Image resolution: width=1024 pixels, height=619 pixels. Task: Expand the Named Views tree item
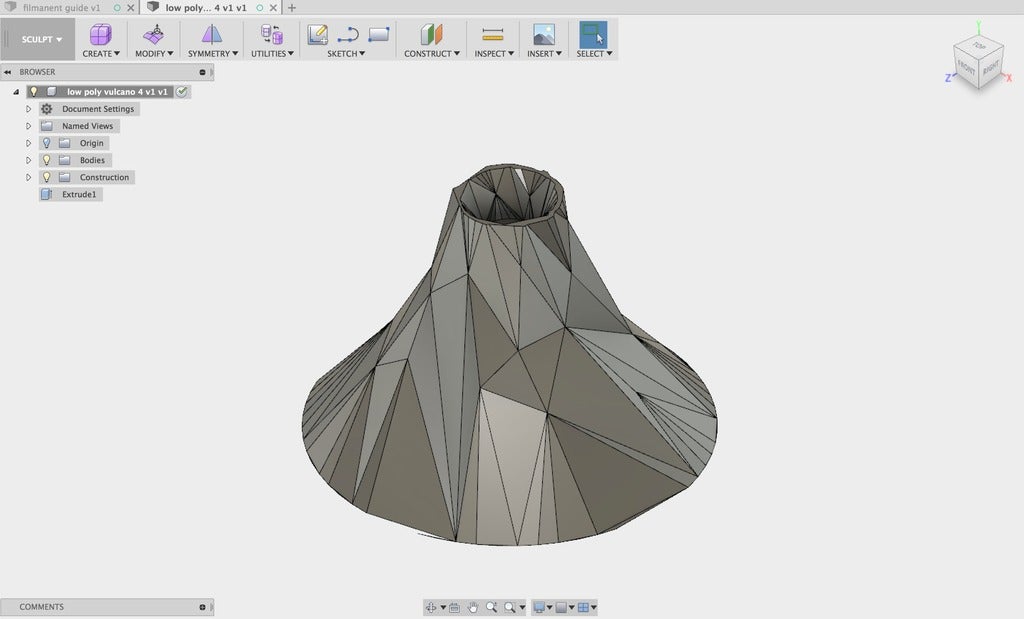point(28,126)
